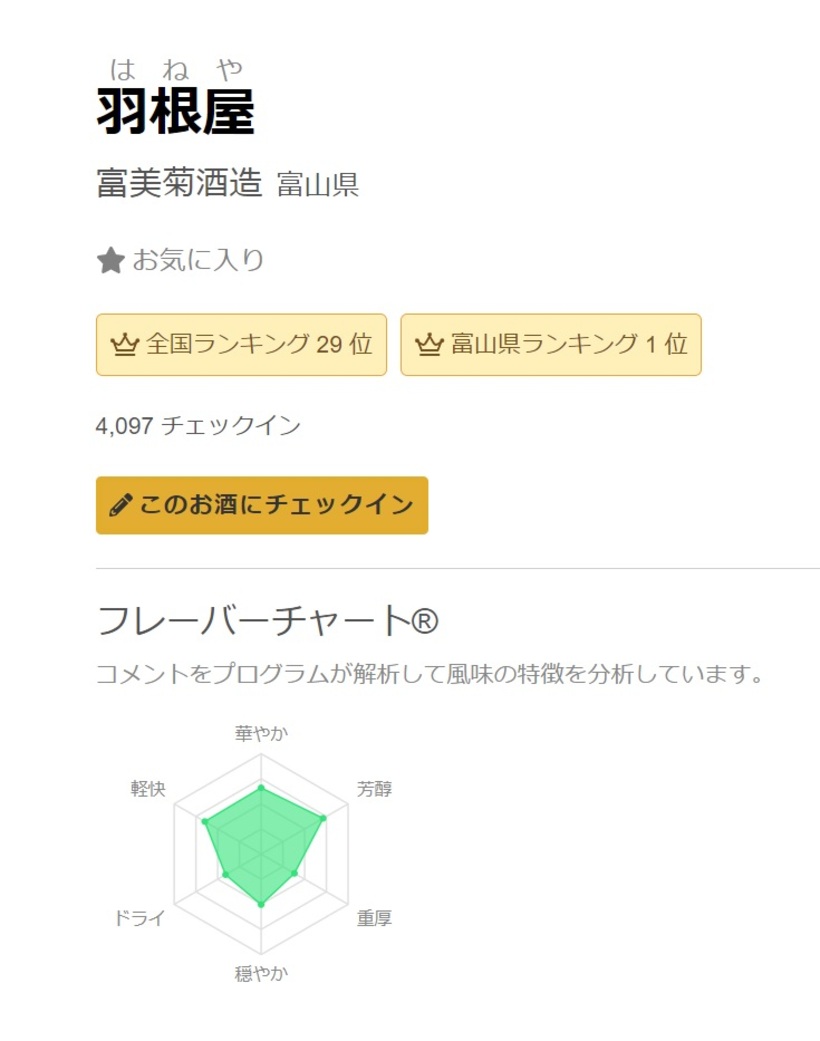The image size is (820, 1041).
Task: Click the star favorite icon
Action: tap(110, 261)
